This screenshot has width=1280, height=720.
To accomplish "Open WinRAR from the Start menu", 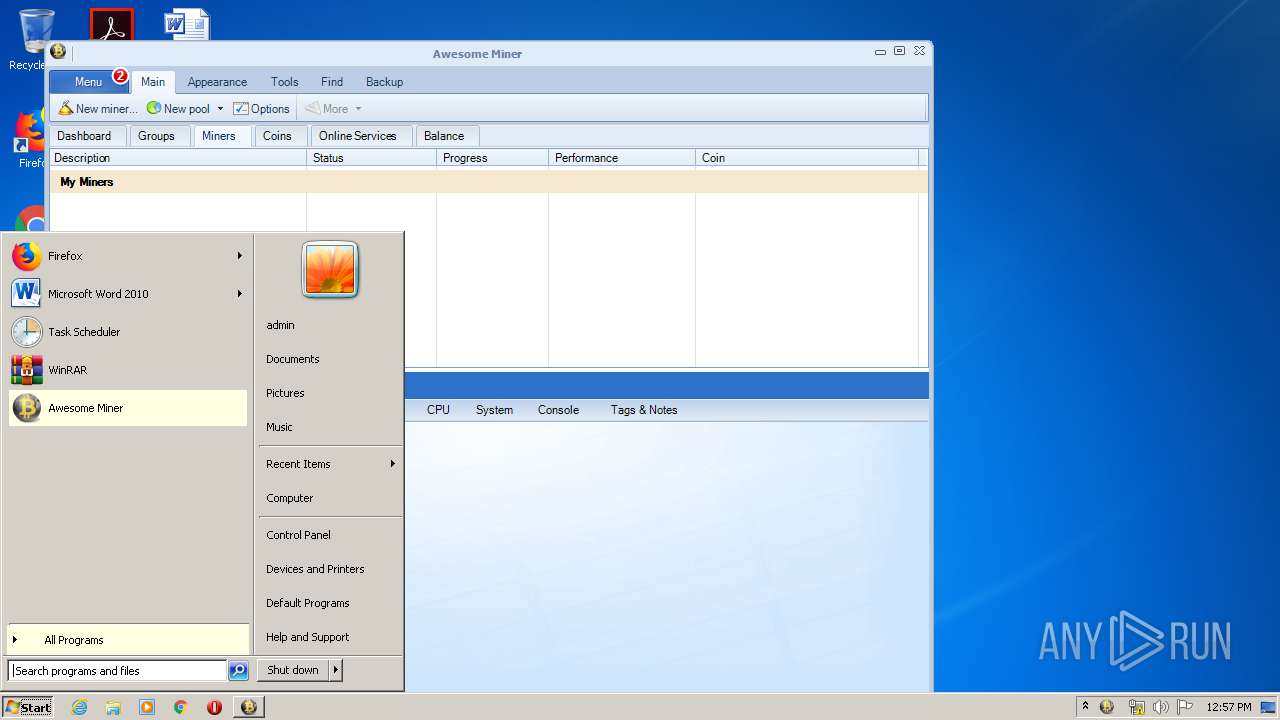I will tap(128, 370).
